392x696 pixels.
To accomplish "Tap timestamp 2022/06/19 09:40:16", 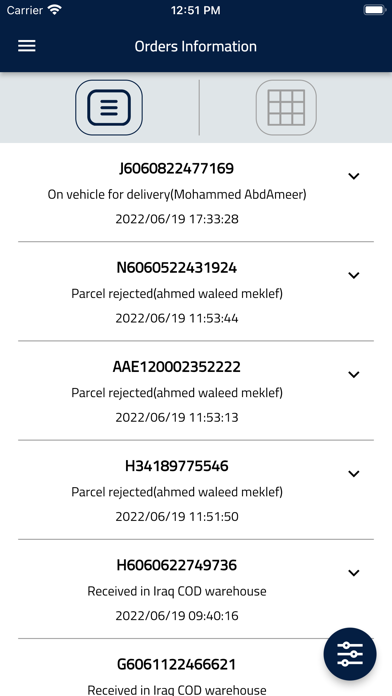I will [177, 616].
